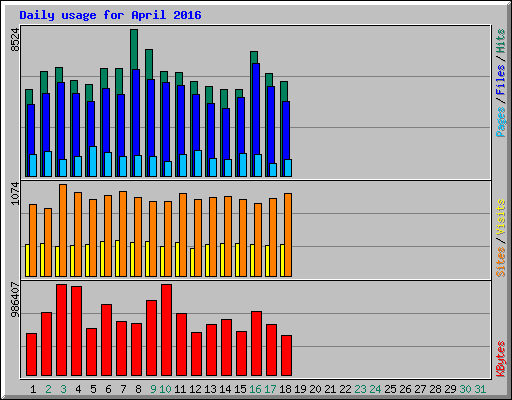Click the 8524 top chart axis value
Viewport: 512px width, 400px height.
[x=15, y=40]
